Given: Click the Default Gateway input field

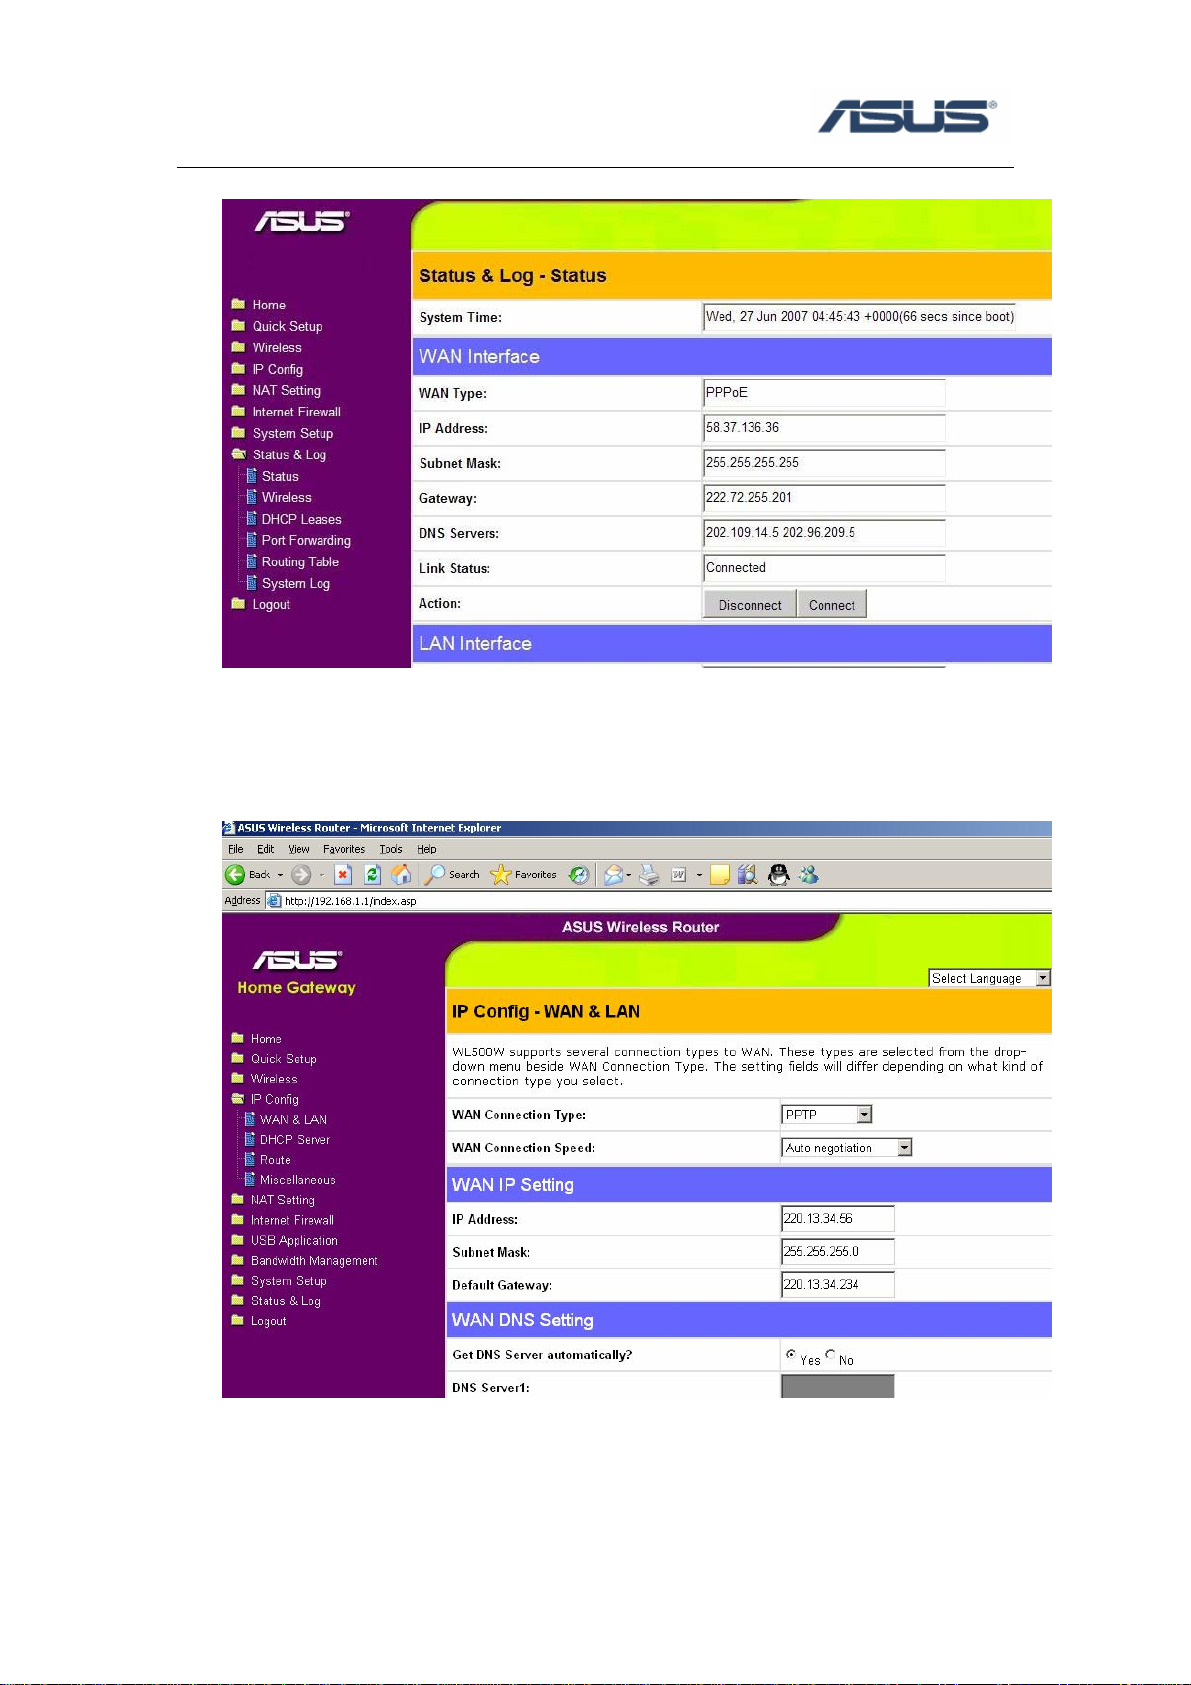Looking at the screenshot, I should (x=837, y=1285).
